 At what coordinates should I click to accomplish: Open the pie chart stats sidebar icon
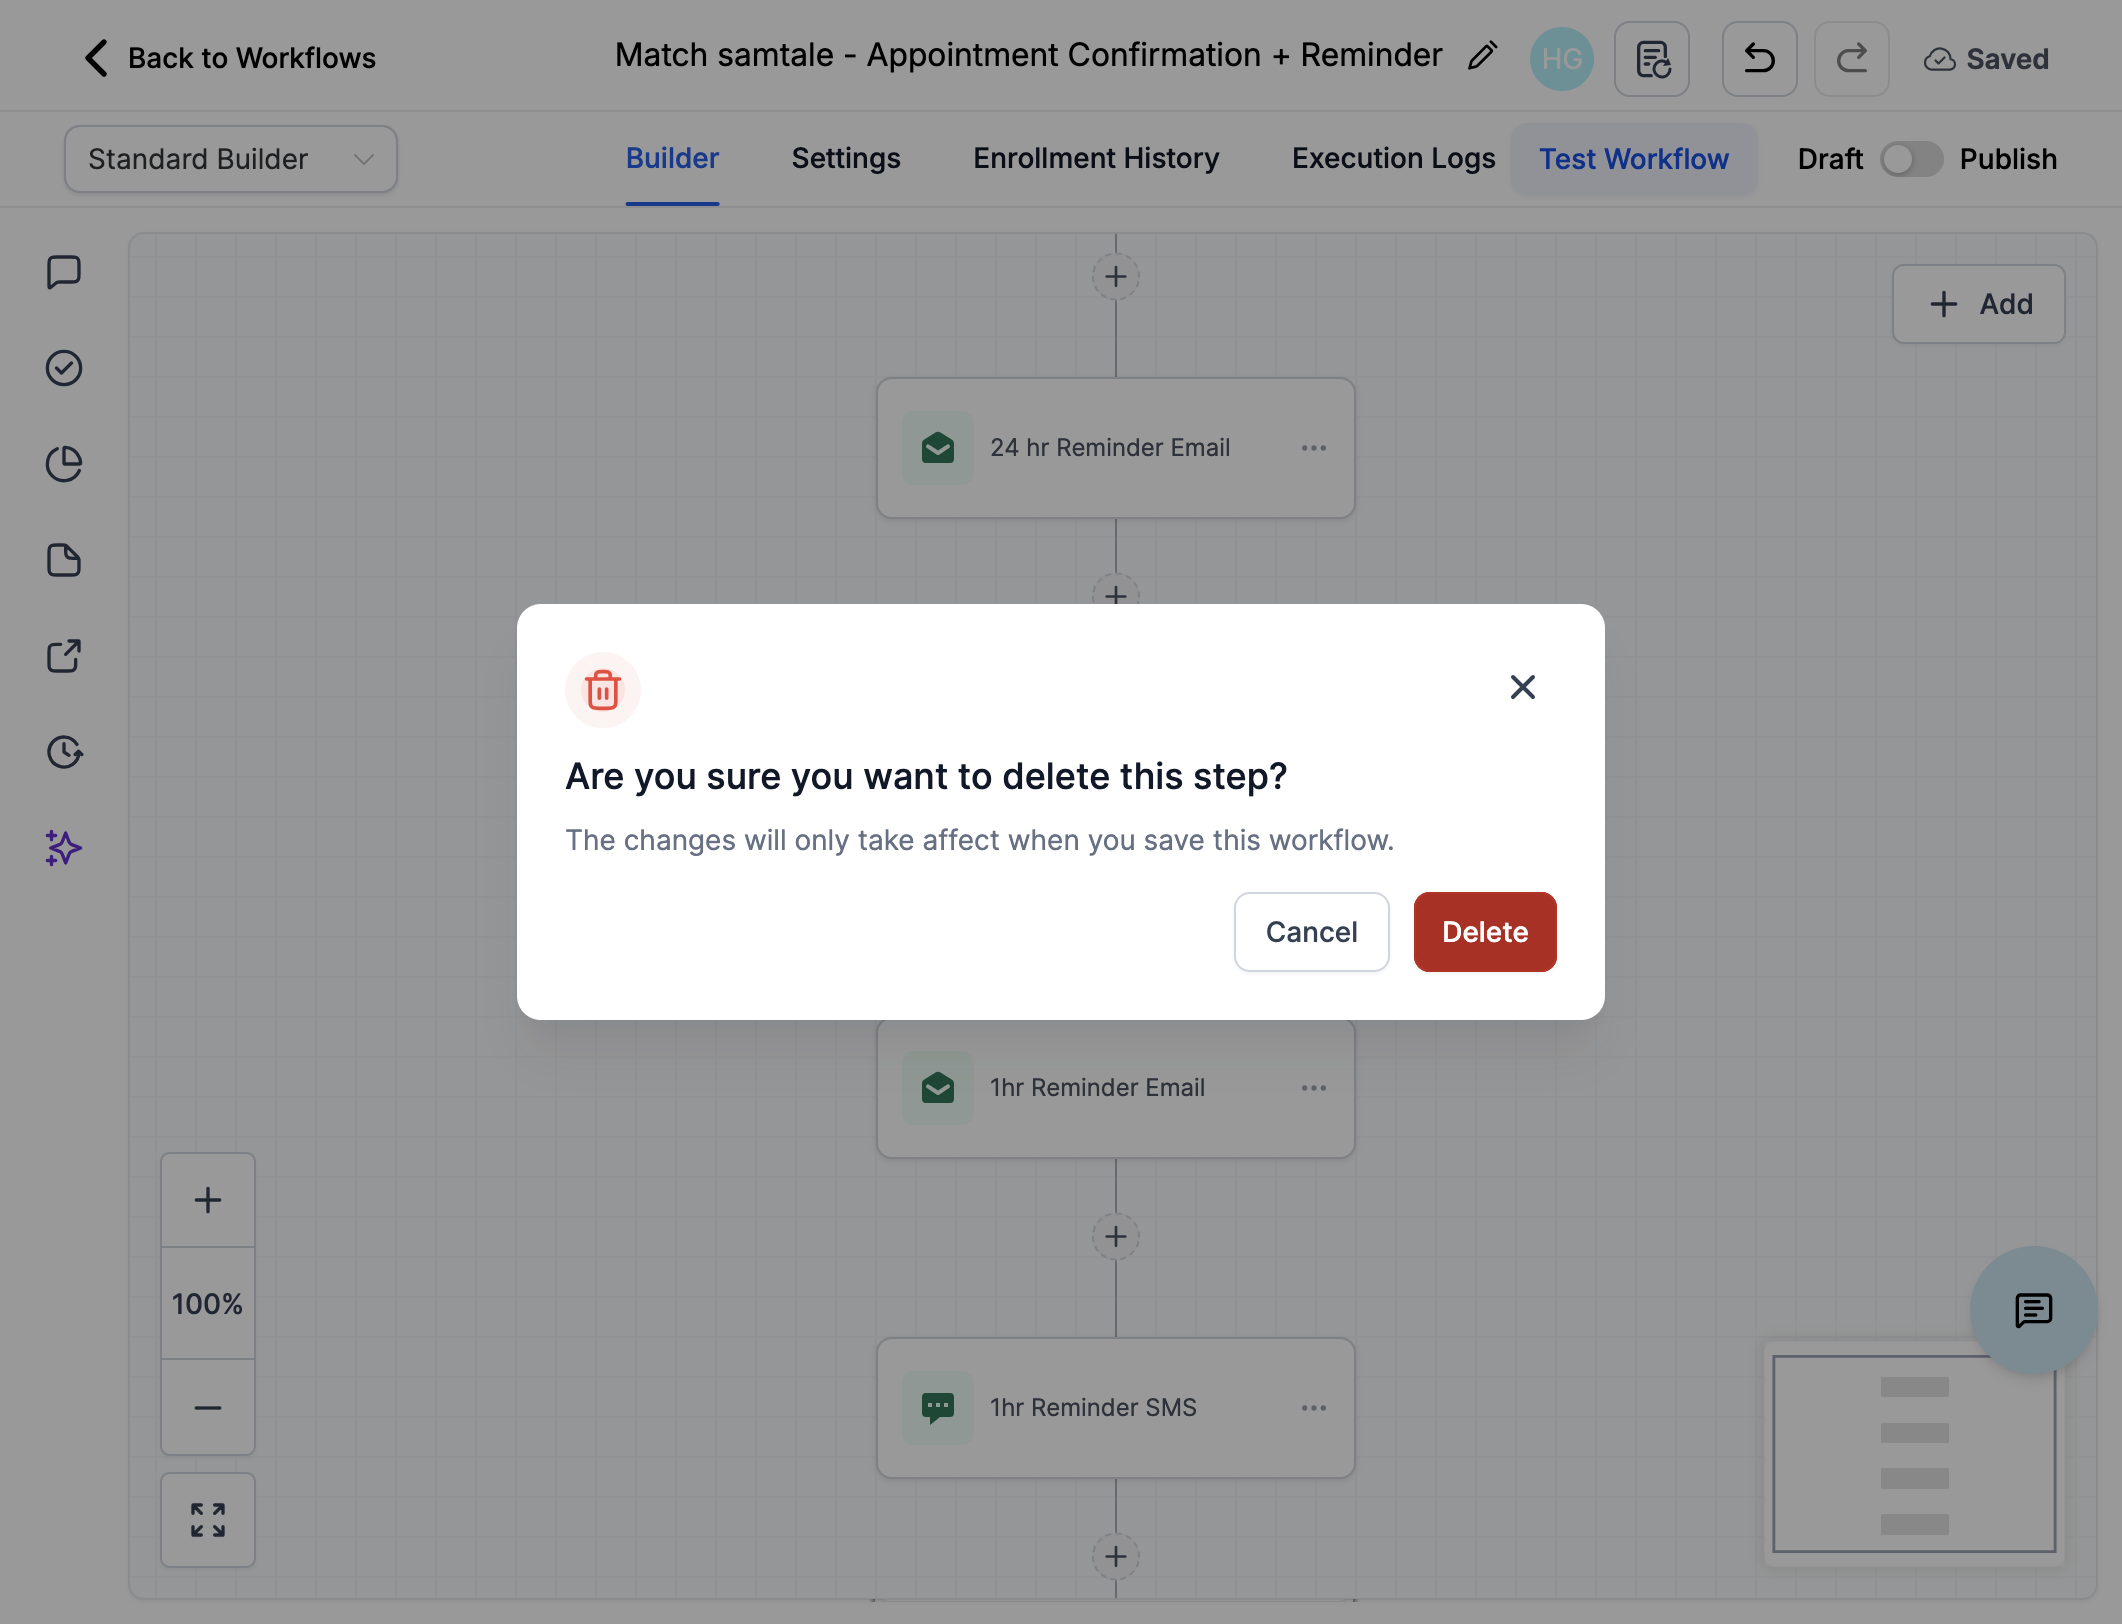(x=64, y=464)
